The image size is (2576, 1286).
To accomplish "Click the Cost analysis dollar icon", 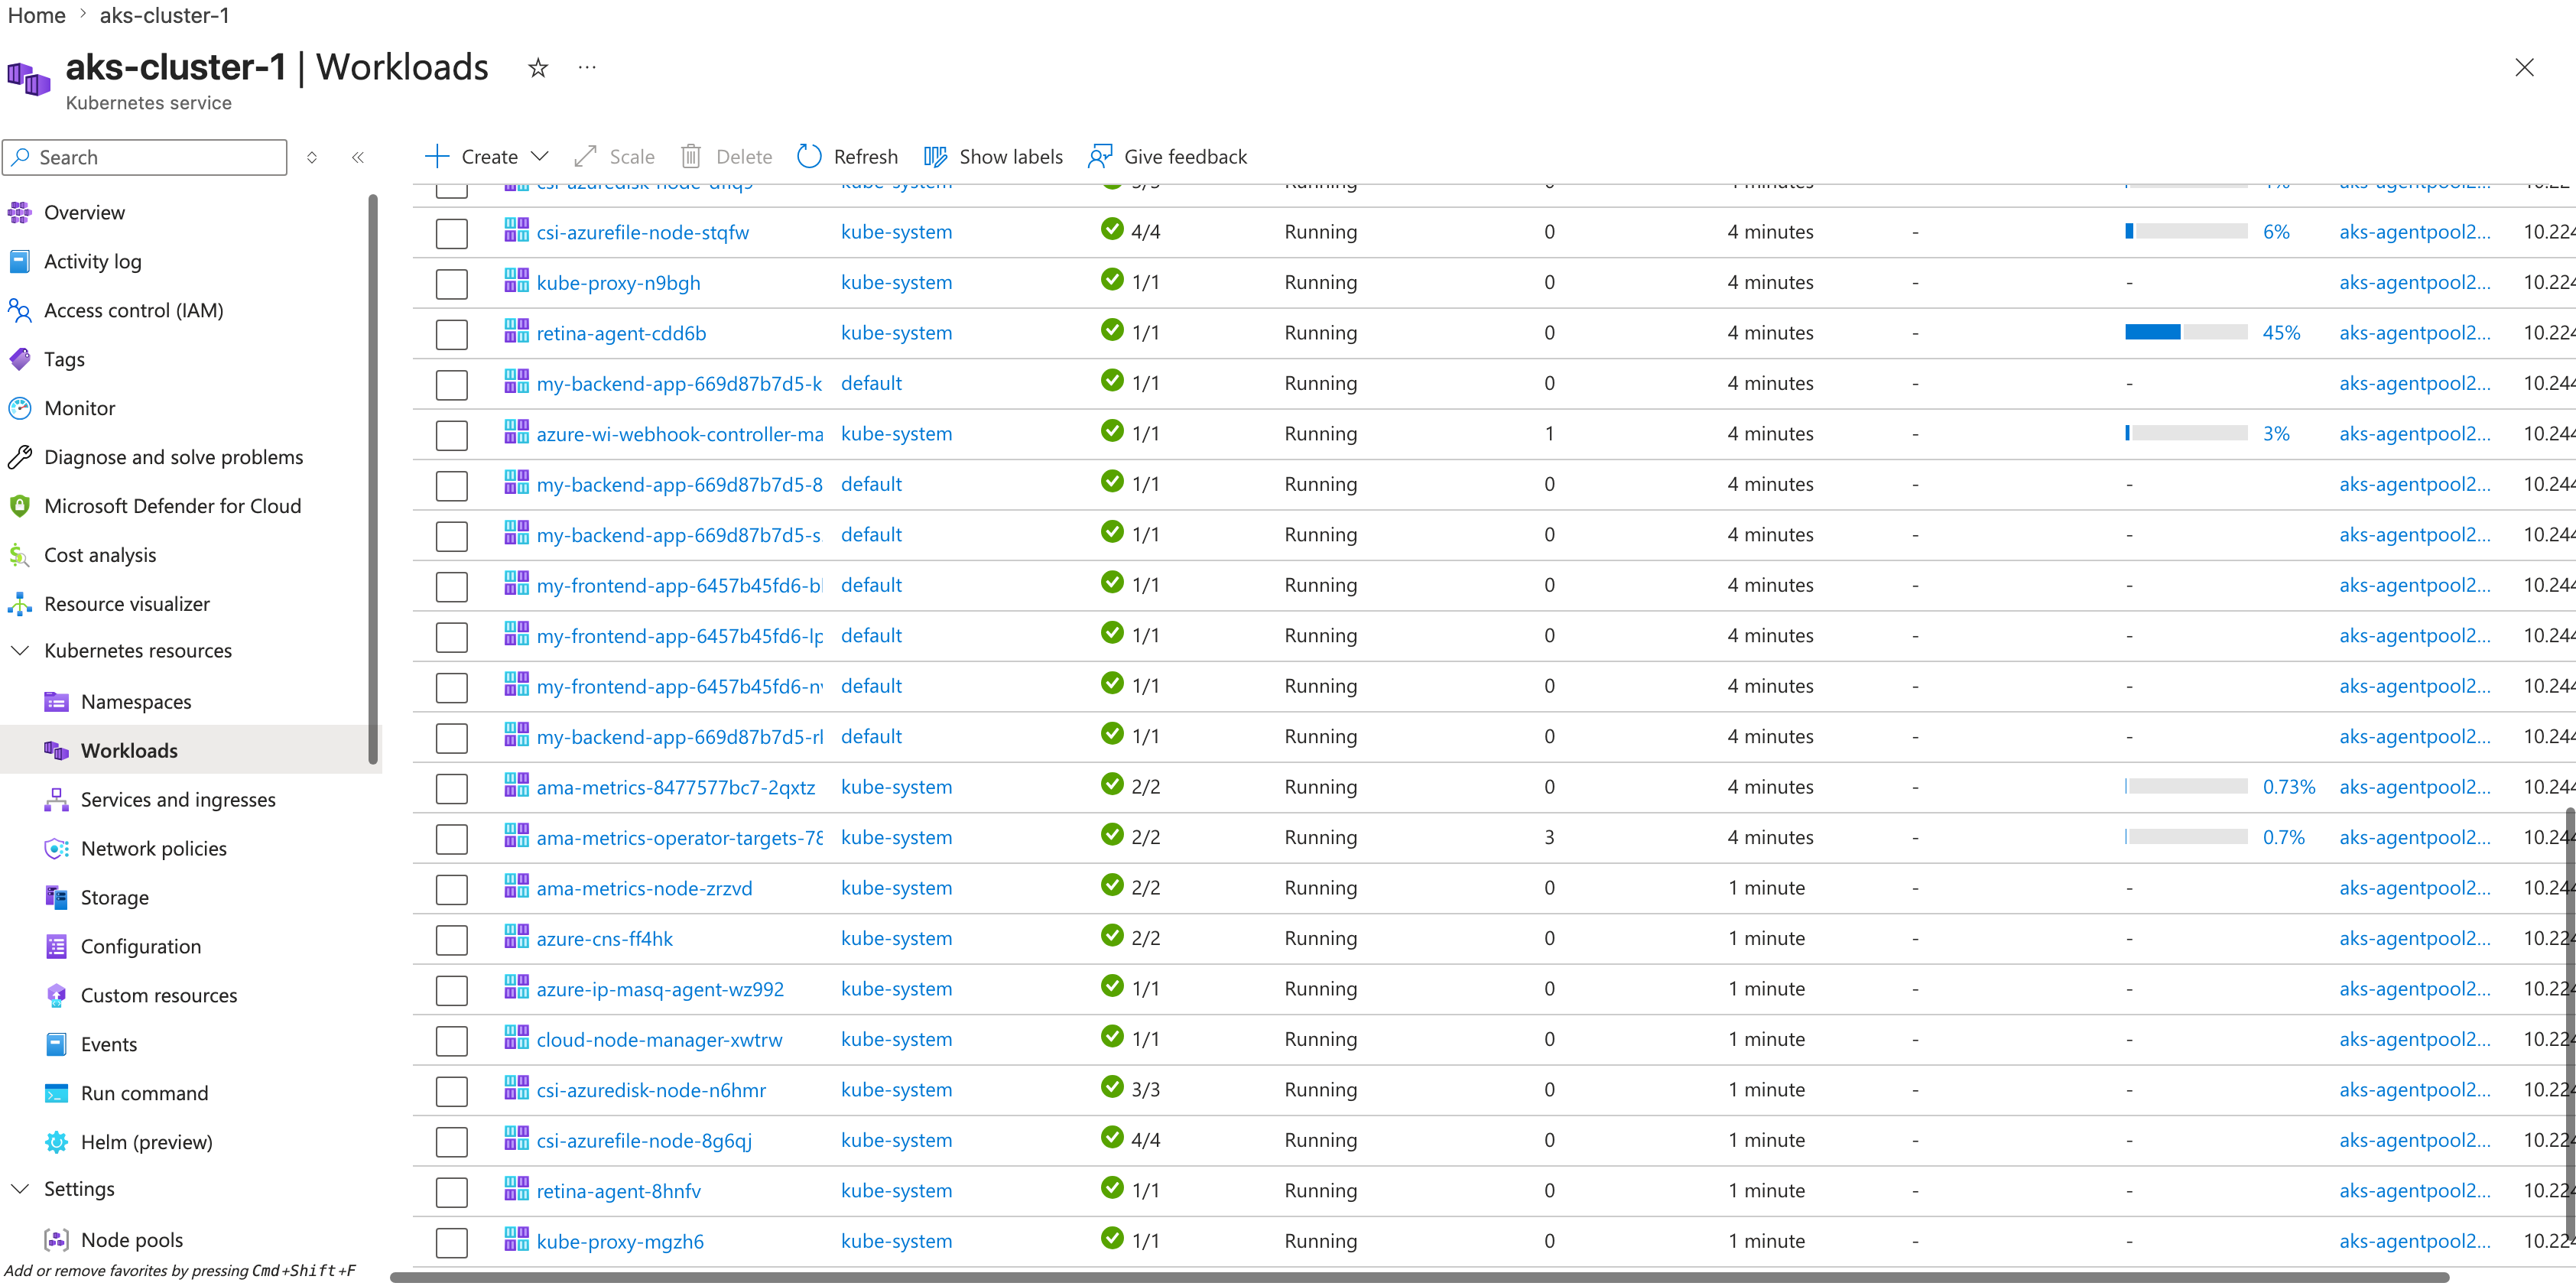I will coord(20,555).
